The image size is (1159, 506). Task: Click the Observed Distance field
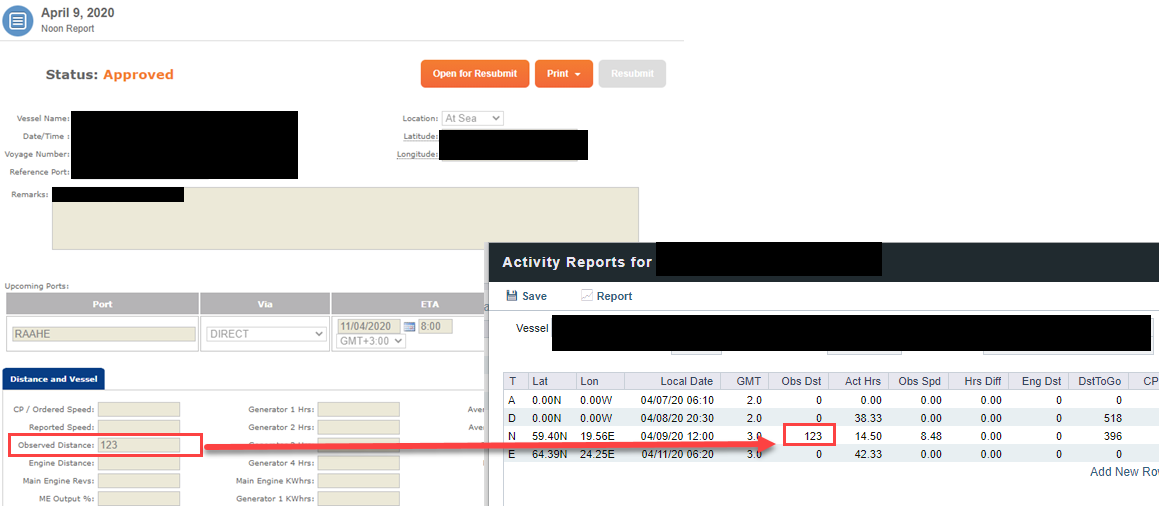coord(138,445)
